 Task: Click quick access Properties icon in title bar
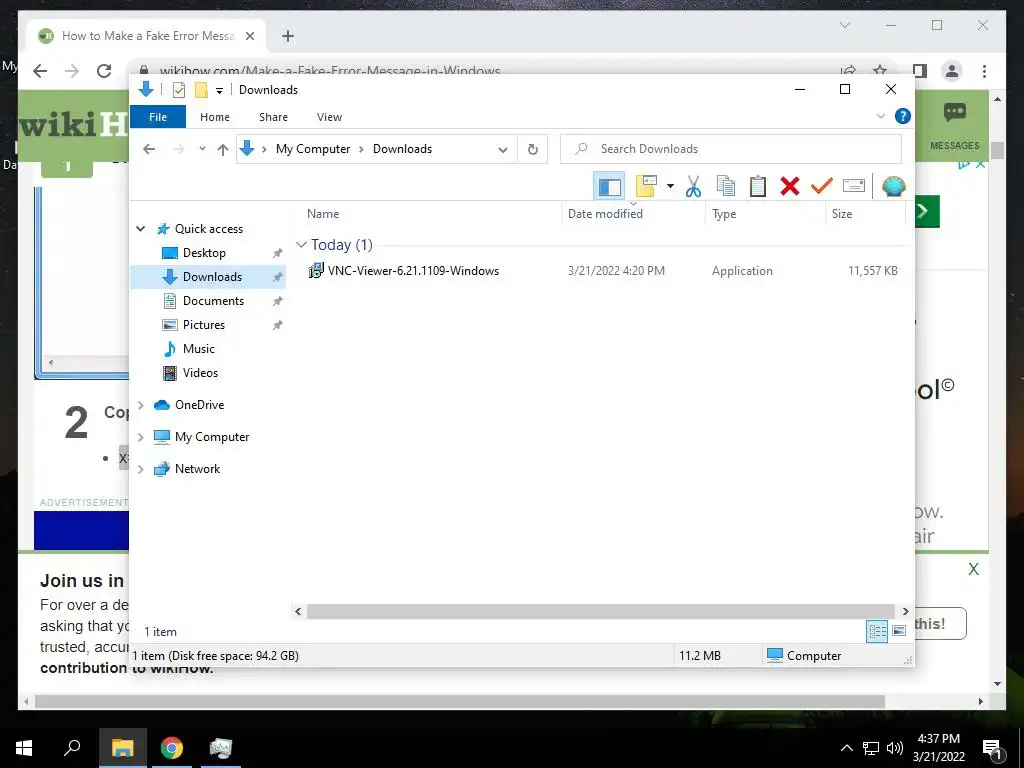[x=178, y=90]
